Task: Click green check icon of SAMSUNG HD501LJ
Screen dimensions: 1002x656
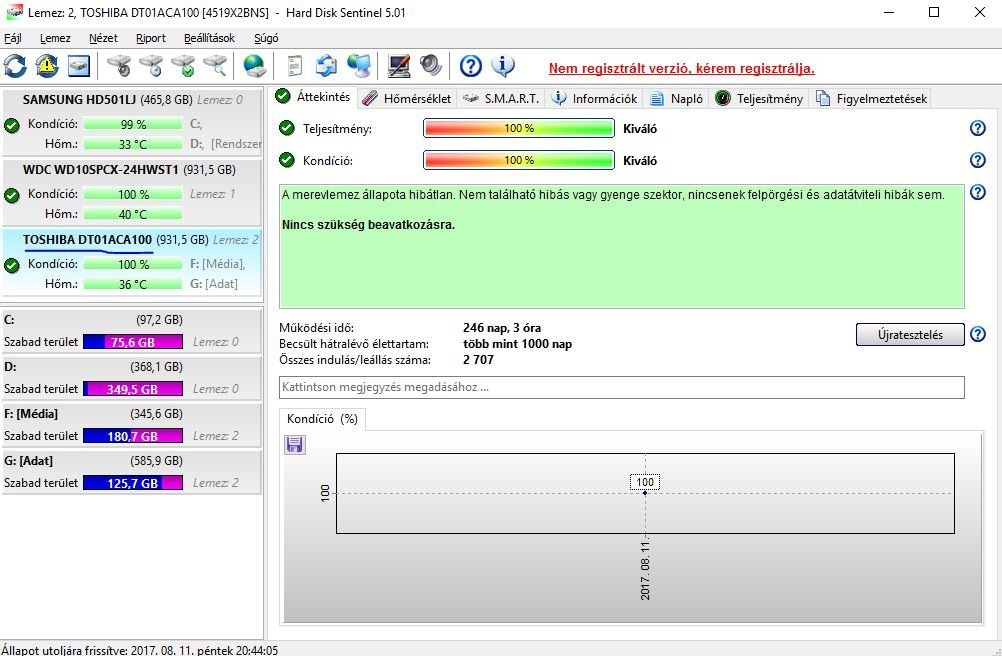Action: coord(12,125)
